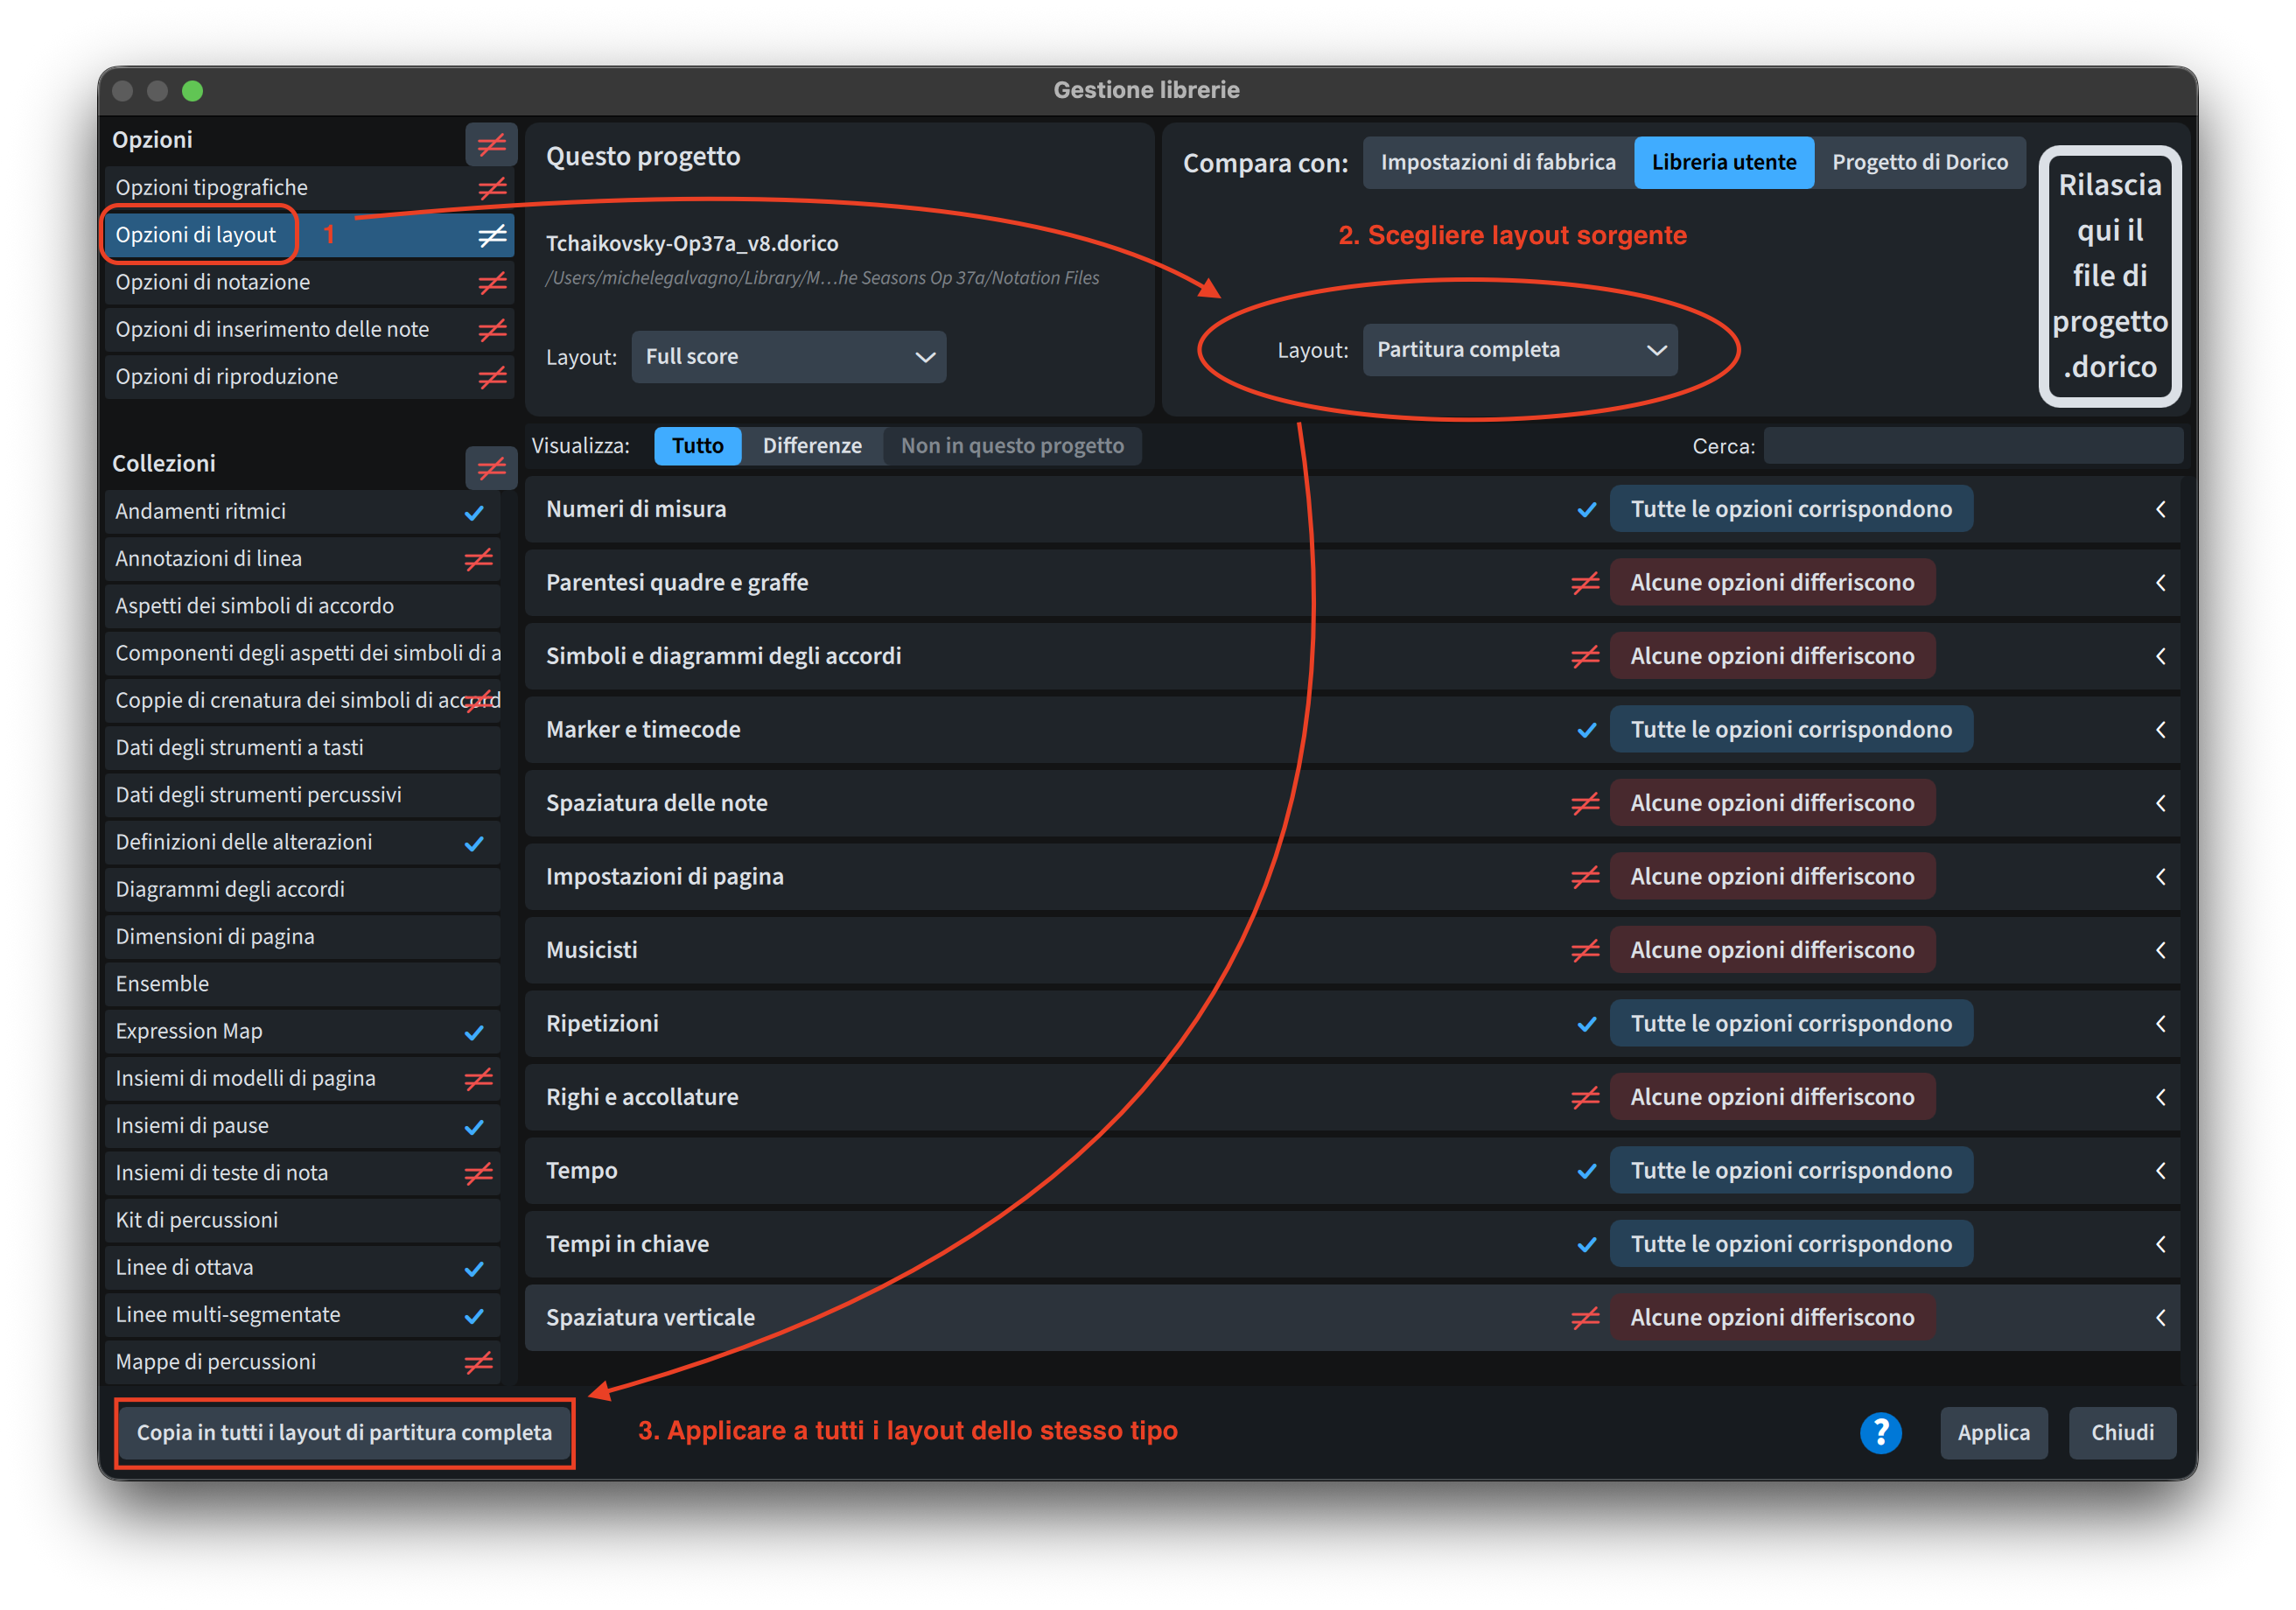Viewport: 2296px width, 1610px height.
Task: Choose Impostazioni di fabbrica comparison source
Action: tap(1497, 162)
